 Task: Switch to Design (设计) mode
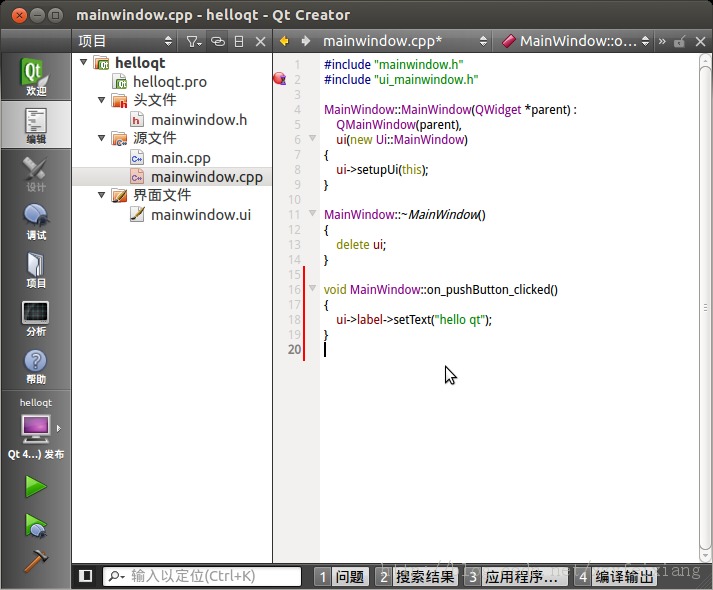(x=35, y=174)
